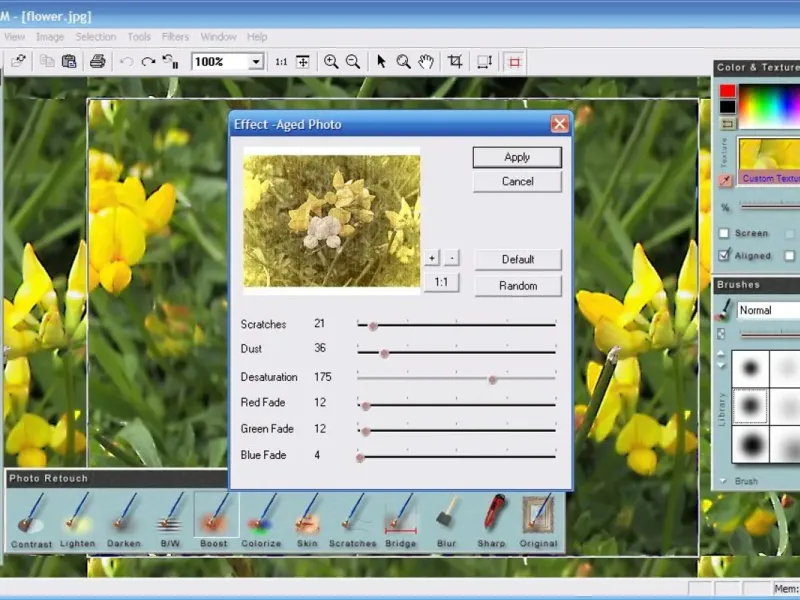Click the Zoom In magnifier icon

(331, 61)
